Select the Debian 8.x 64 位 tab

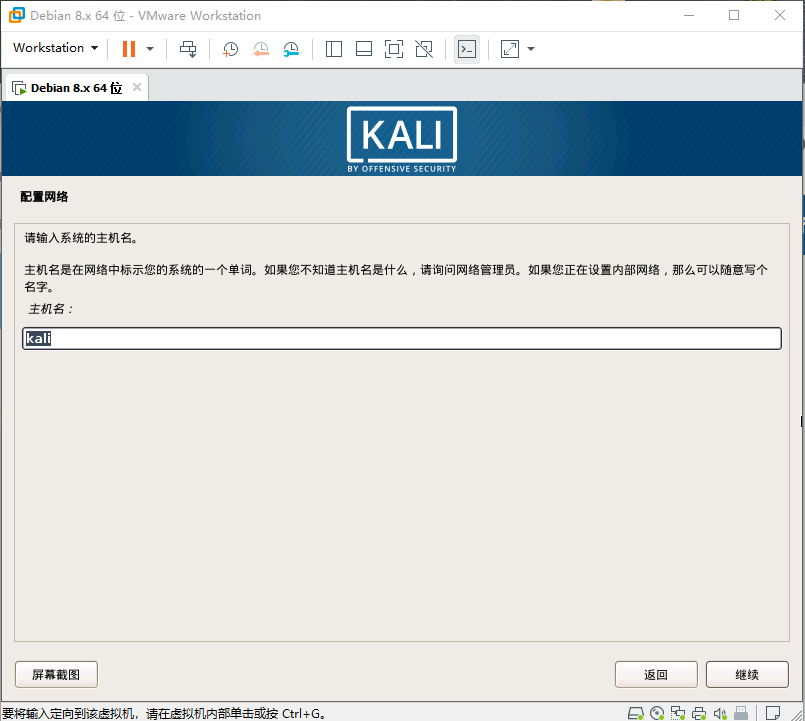pos(76,88)
